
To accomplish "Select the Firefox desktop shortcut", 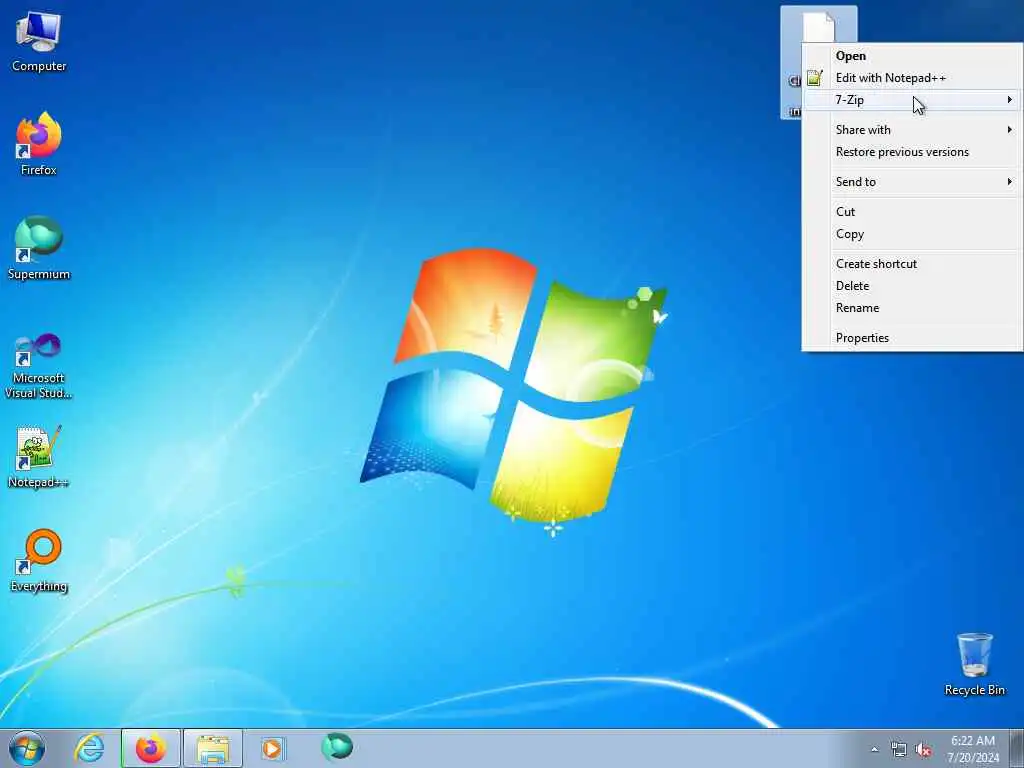I will 39,144.
